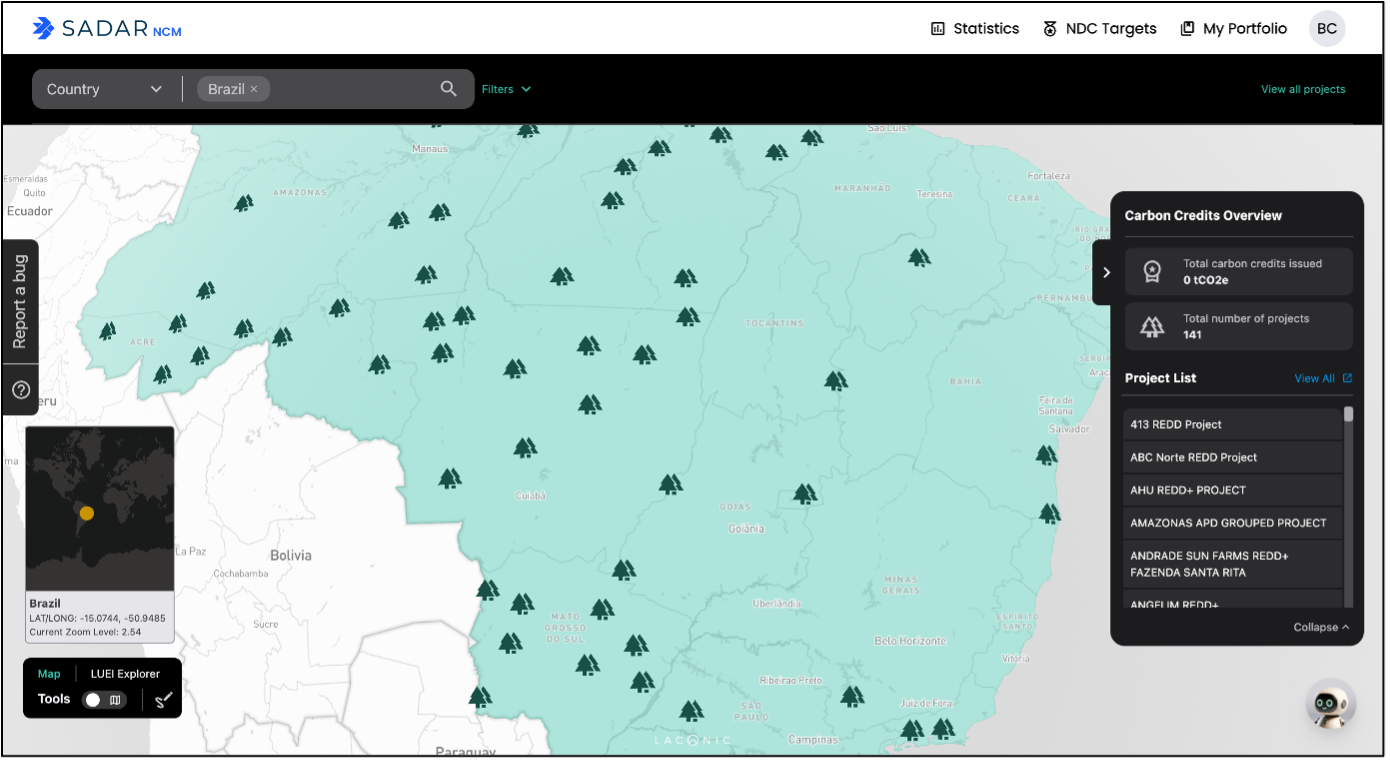Click the LAT/LONG coordinates text

[x=97, y=618]
